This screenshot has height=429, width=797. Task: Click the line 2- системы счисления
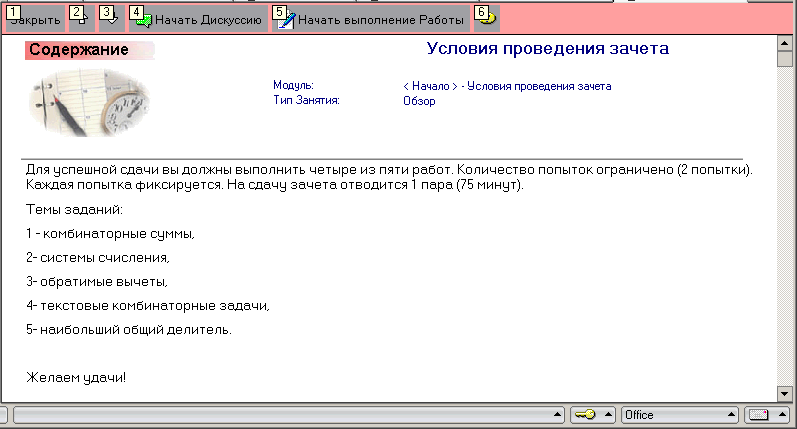98,258
